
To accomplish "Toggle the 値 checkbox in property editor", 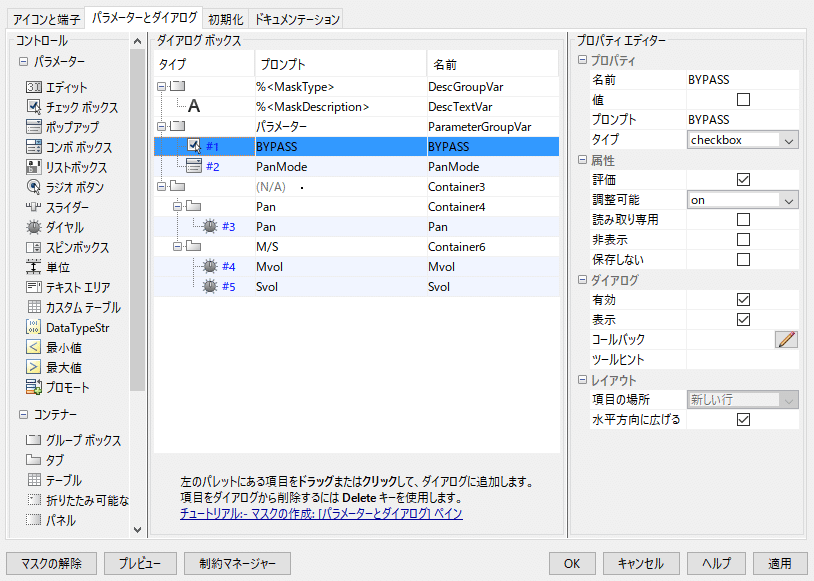I will click(743, 100).
